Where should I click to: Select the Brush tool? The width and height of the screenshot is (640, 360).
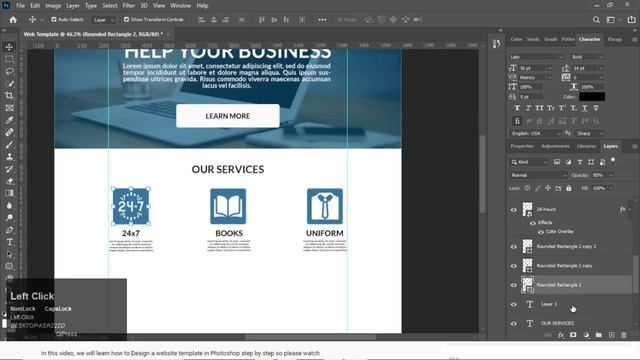pyautogui.click(x=9, y=145)
